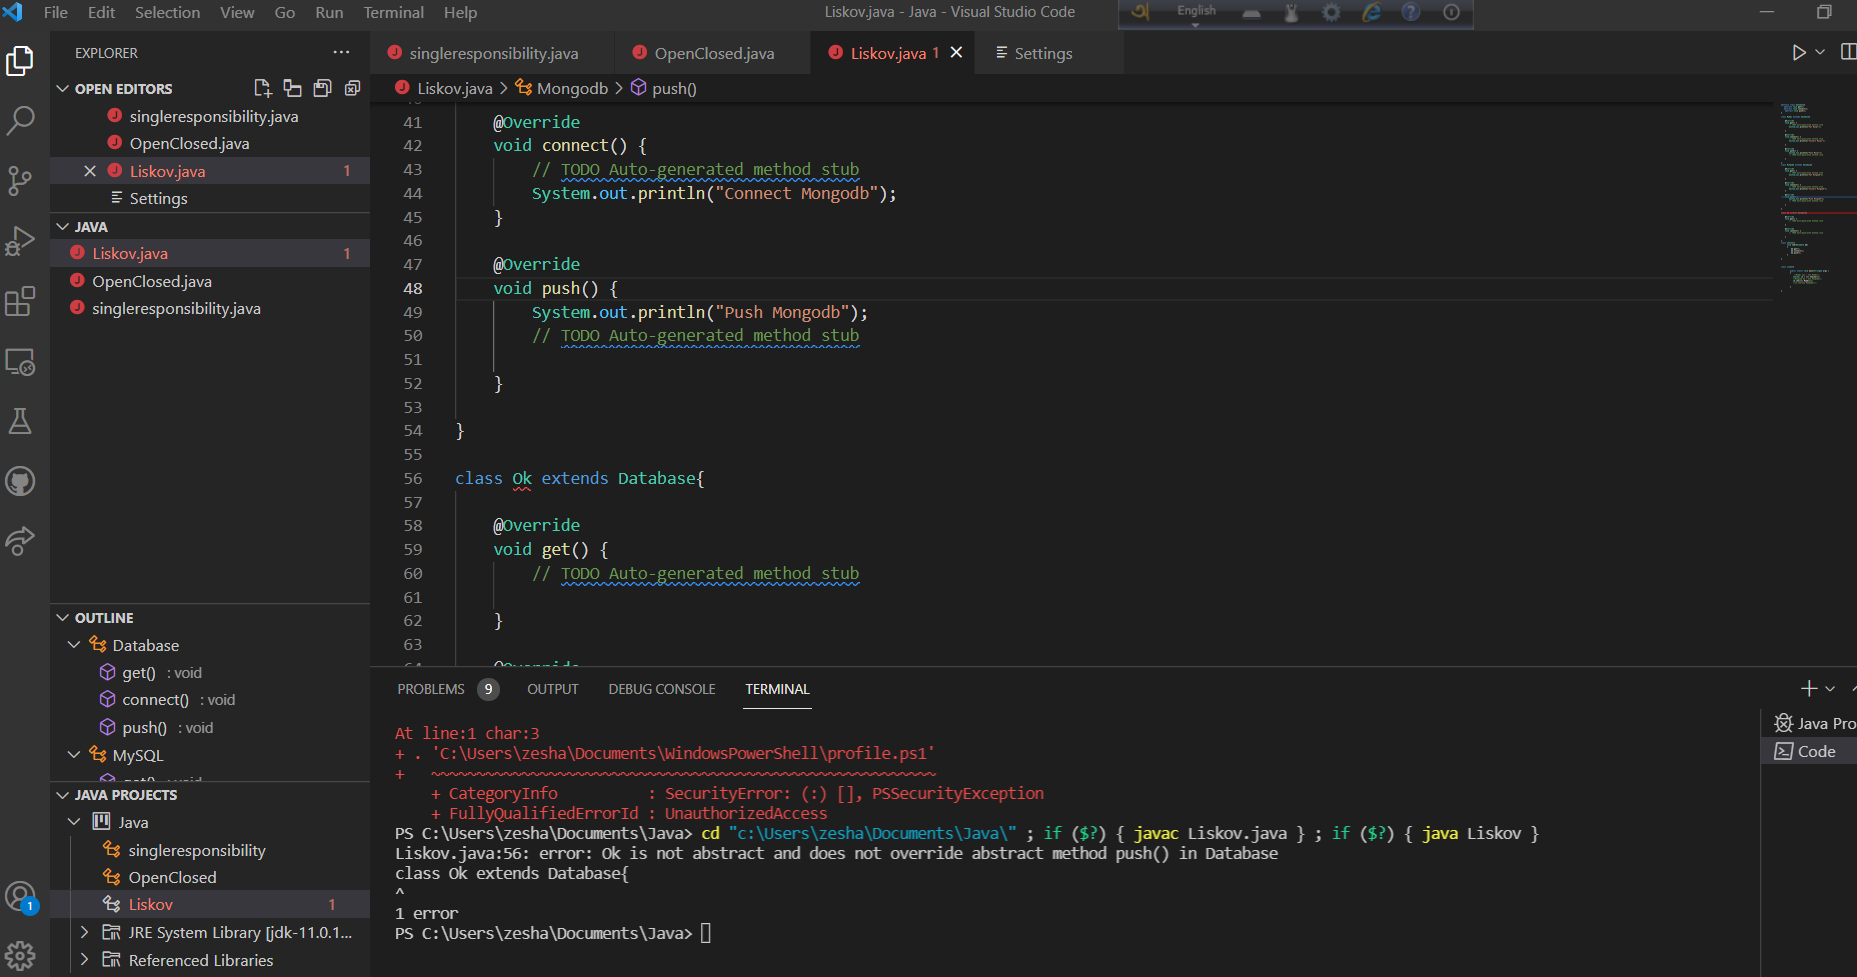The width and height of the screenshot is (1857, 977).
Task: Open the Search view
Action: click(x=20, y=120)
